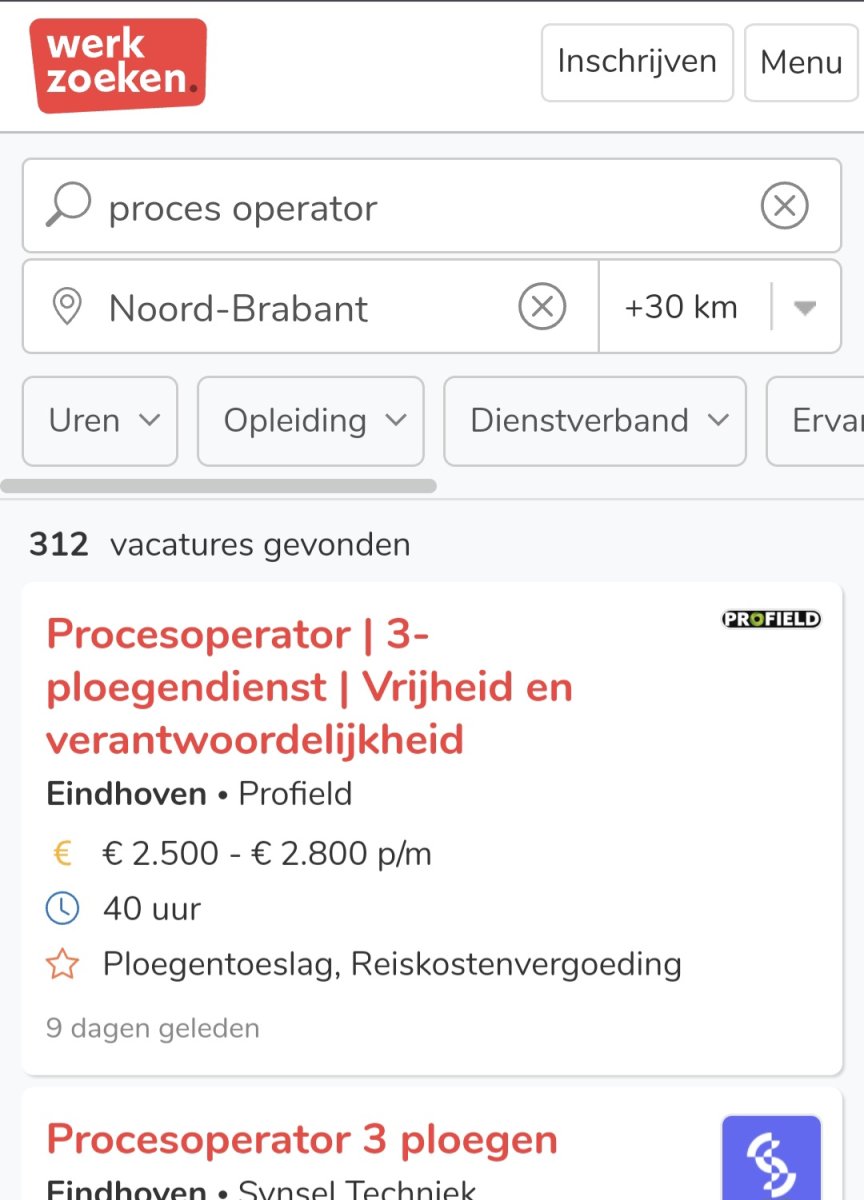Screen dimensions: 864x1200
Task: Open the Menu
Action: click(801, 62)
